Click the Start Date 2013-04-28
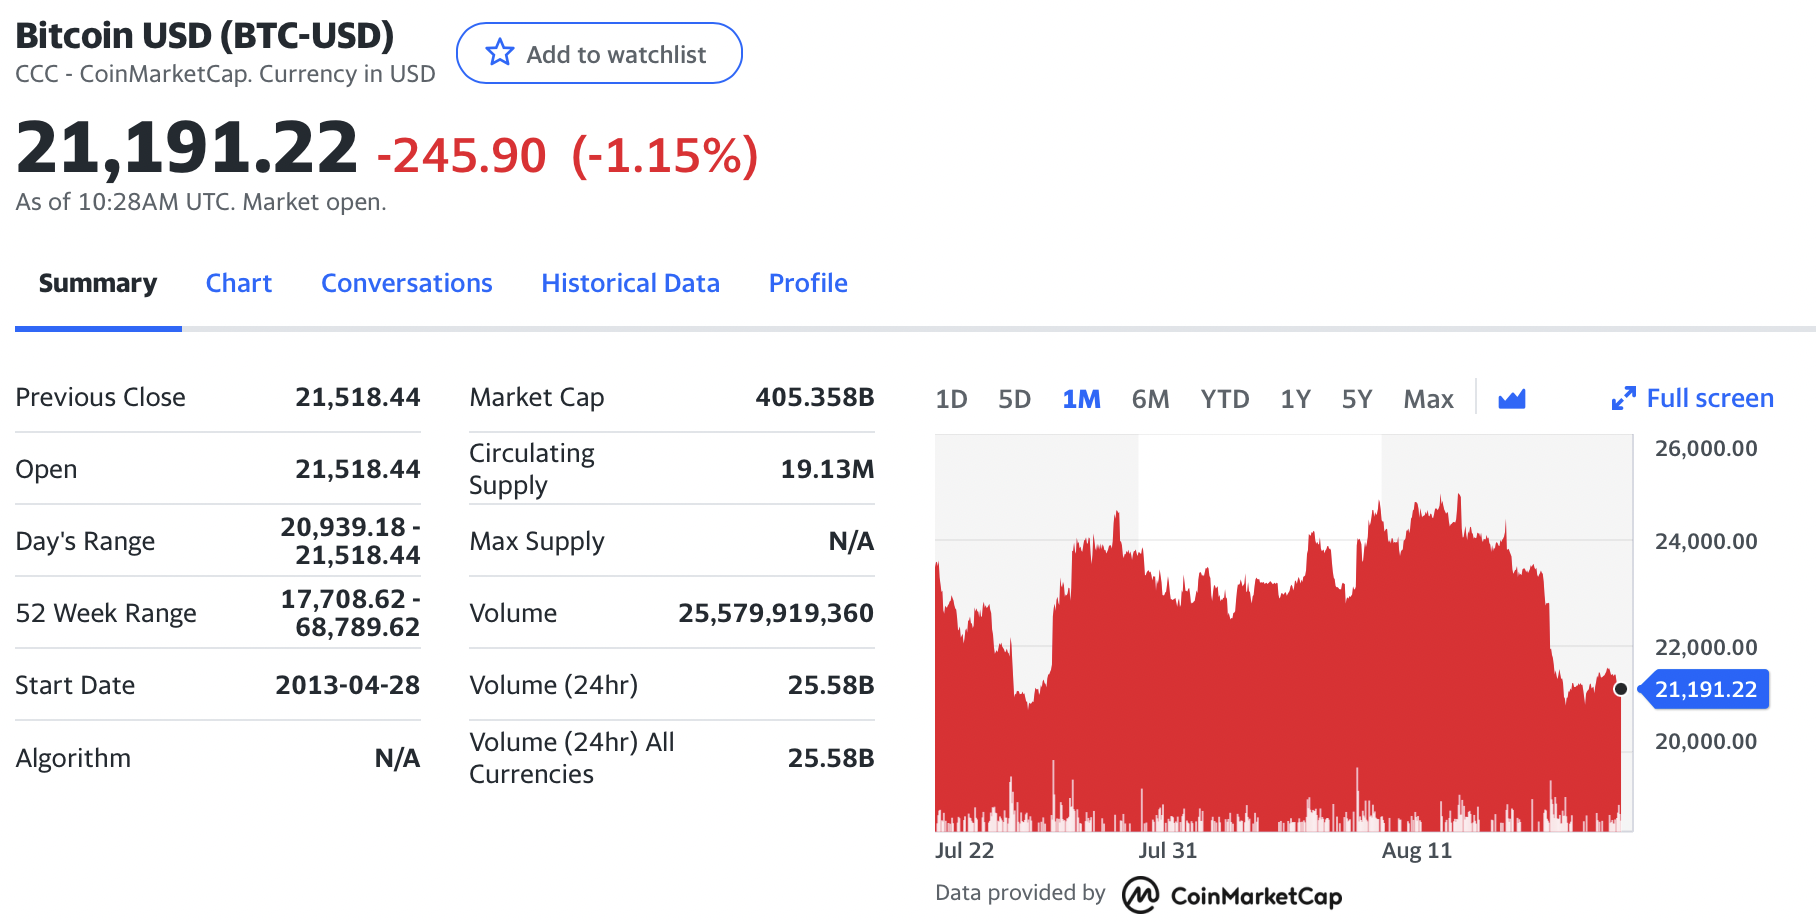Image resolution: width=1816 pixels, height=922 pixels. coord(347,685)
